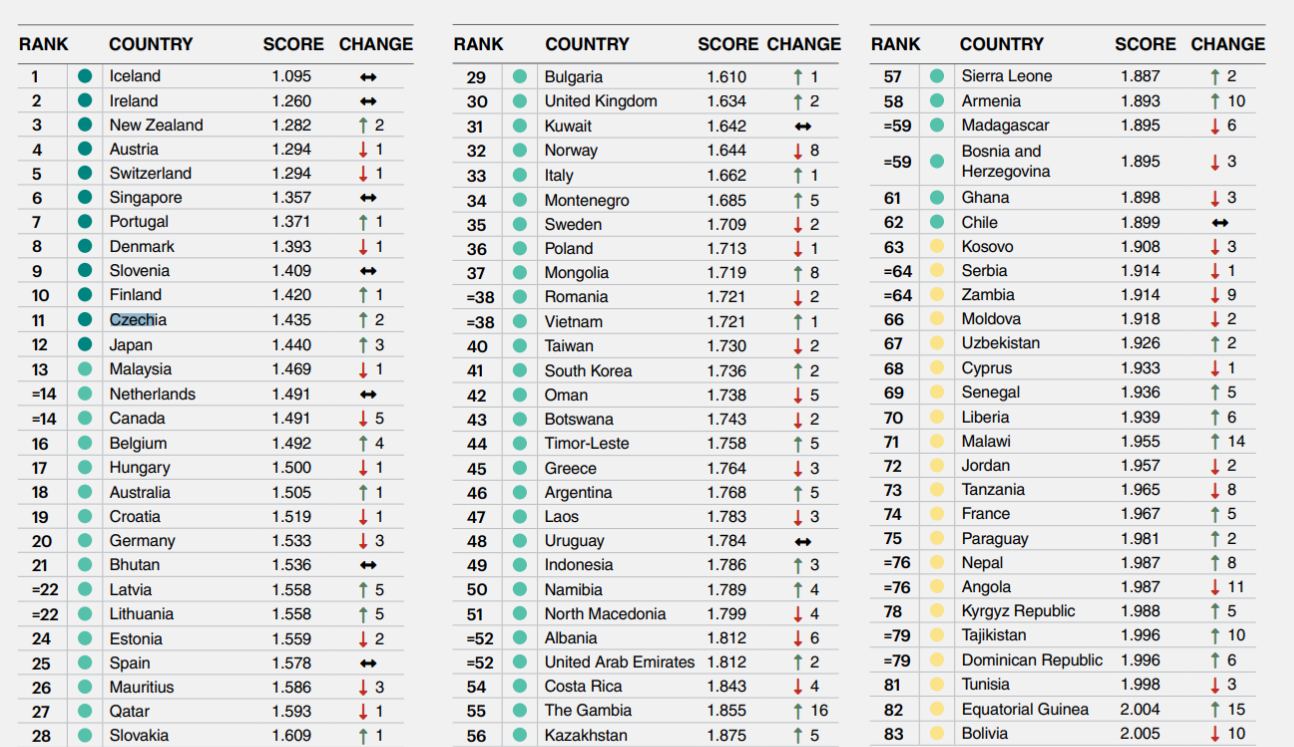Image resolution: width=1294 pixels, height=747 pixels.
Task: Click the Bhutan country name
Action: (x=134, y=565)
